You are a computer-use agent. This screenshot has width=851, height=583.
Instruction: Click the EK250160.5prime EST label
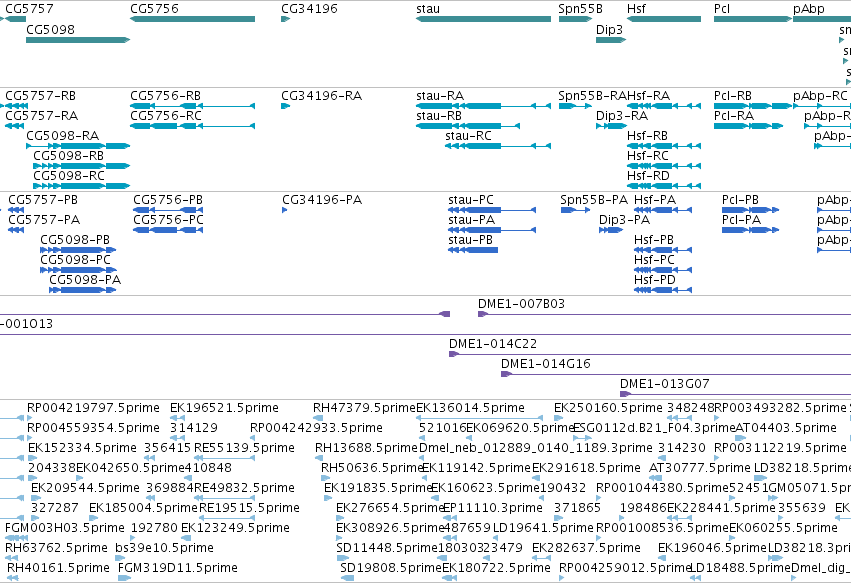click(x=608, y=408)
